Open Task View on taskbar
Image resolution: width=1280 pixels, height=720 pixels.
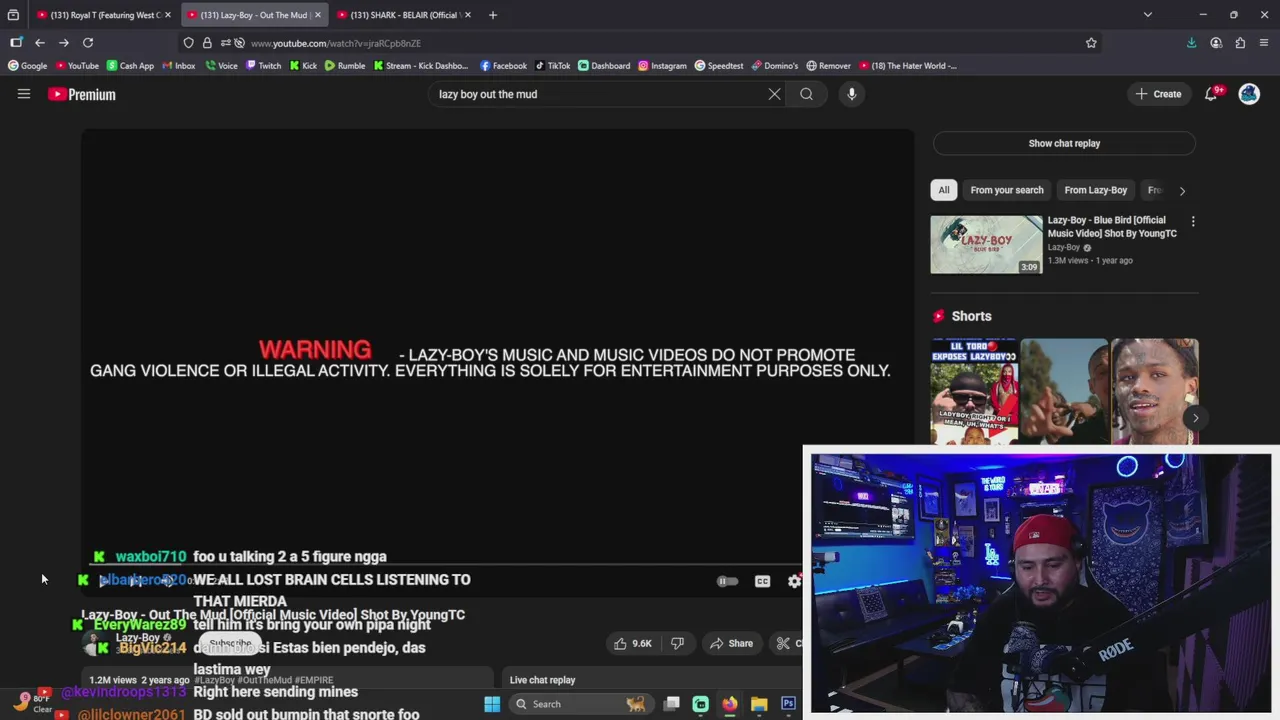coord(672,704)
